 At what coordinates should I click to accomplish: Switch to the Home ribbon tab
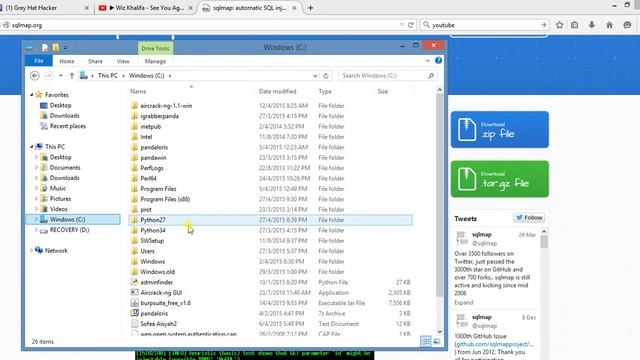[67, 61]
